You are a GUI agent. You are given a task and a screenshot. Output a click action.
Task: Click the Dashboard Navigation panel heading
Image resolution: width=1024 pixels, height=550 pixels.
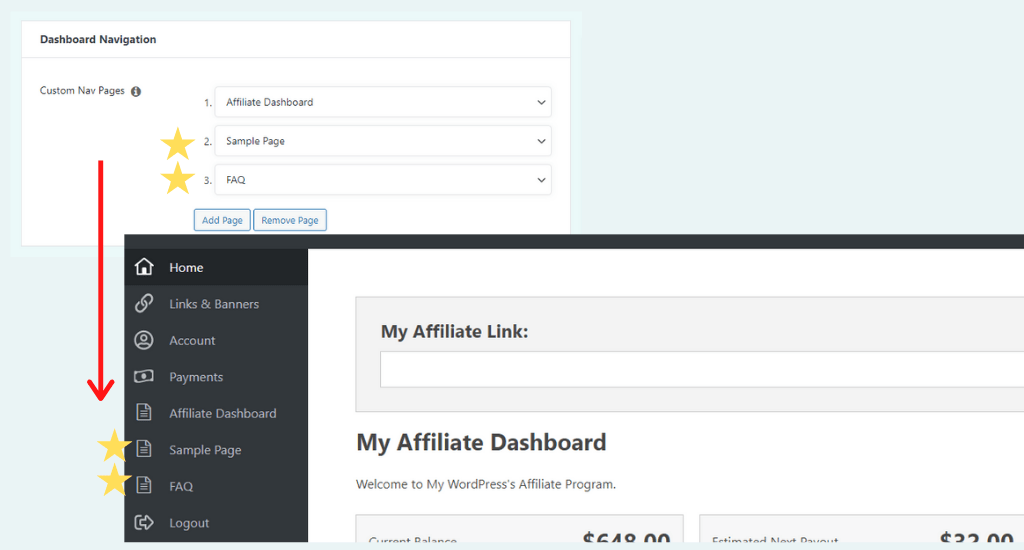(98, 39)
